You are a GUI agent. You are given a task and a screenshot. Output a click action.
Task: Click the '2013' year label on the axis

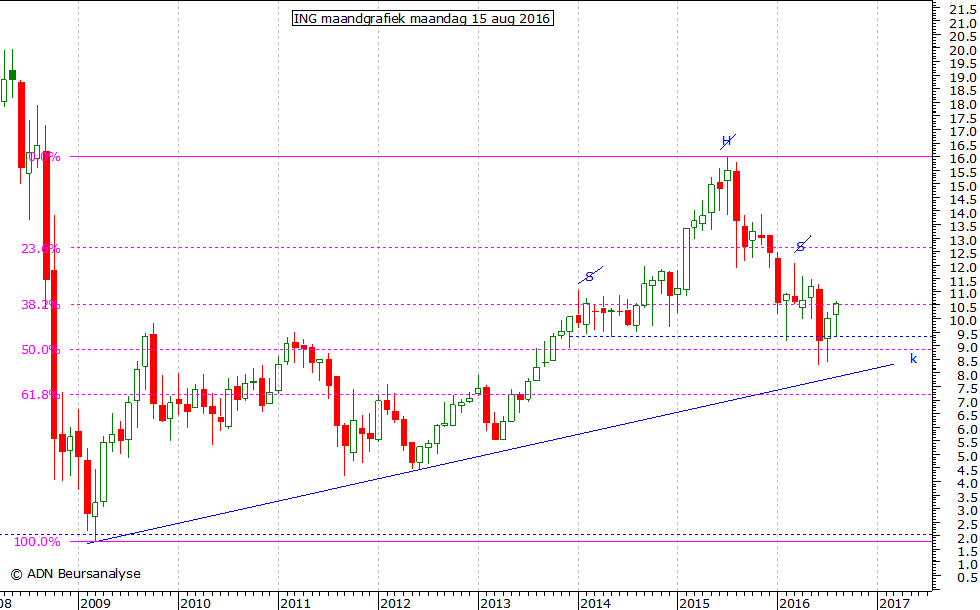(495, 603)
